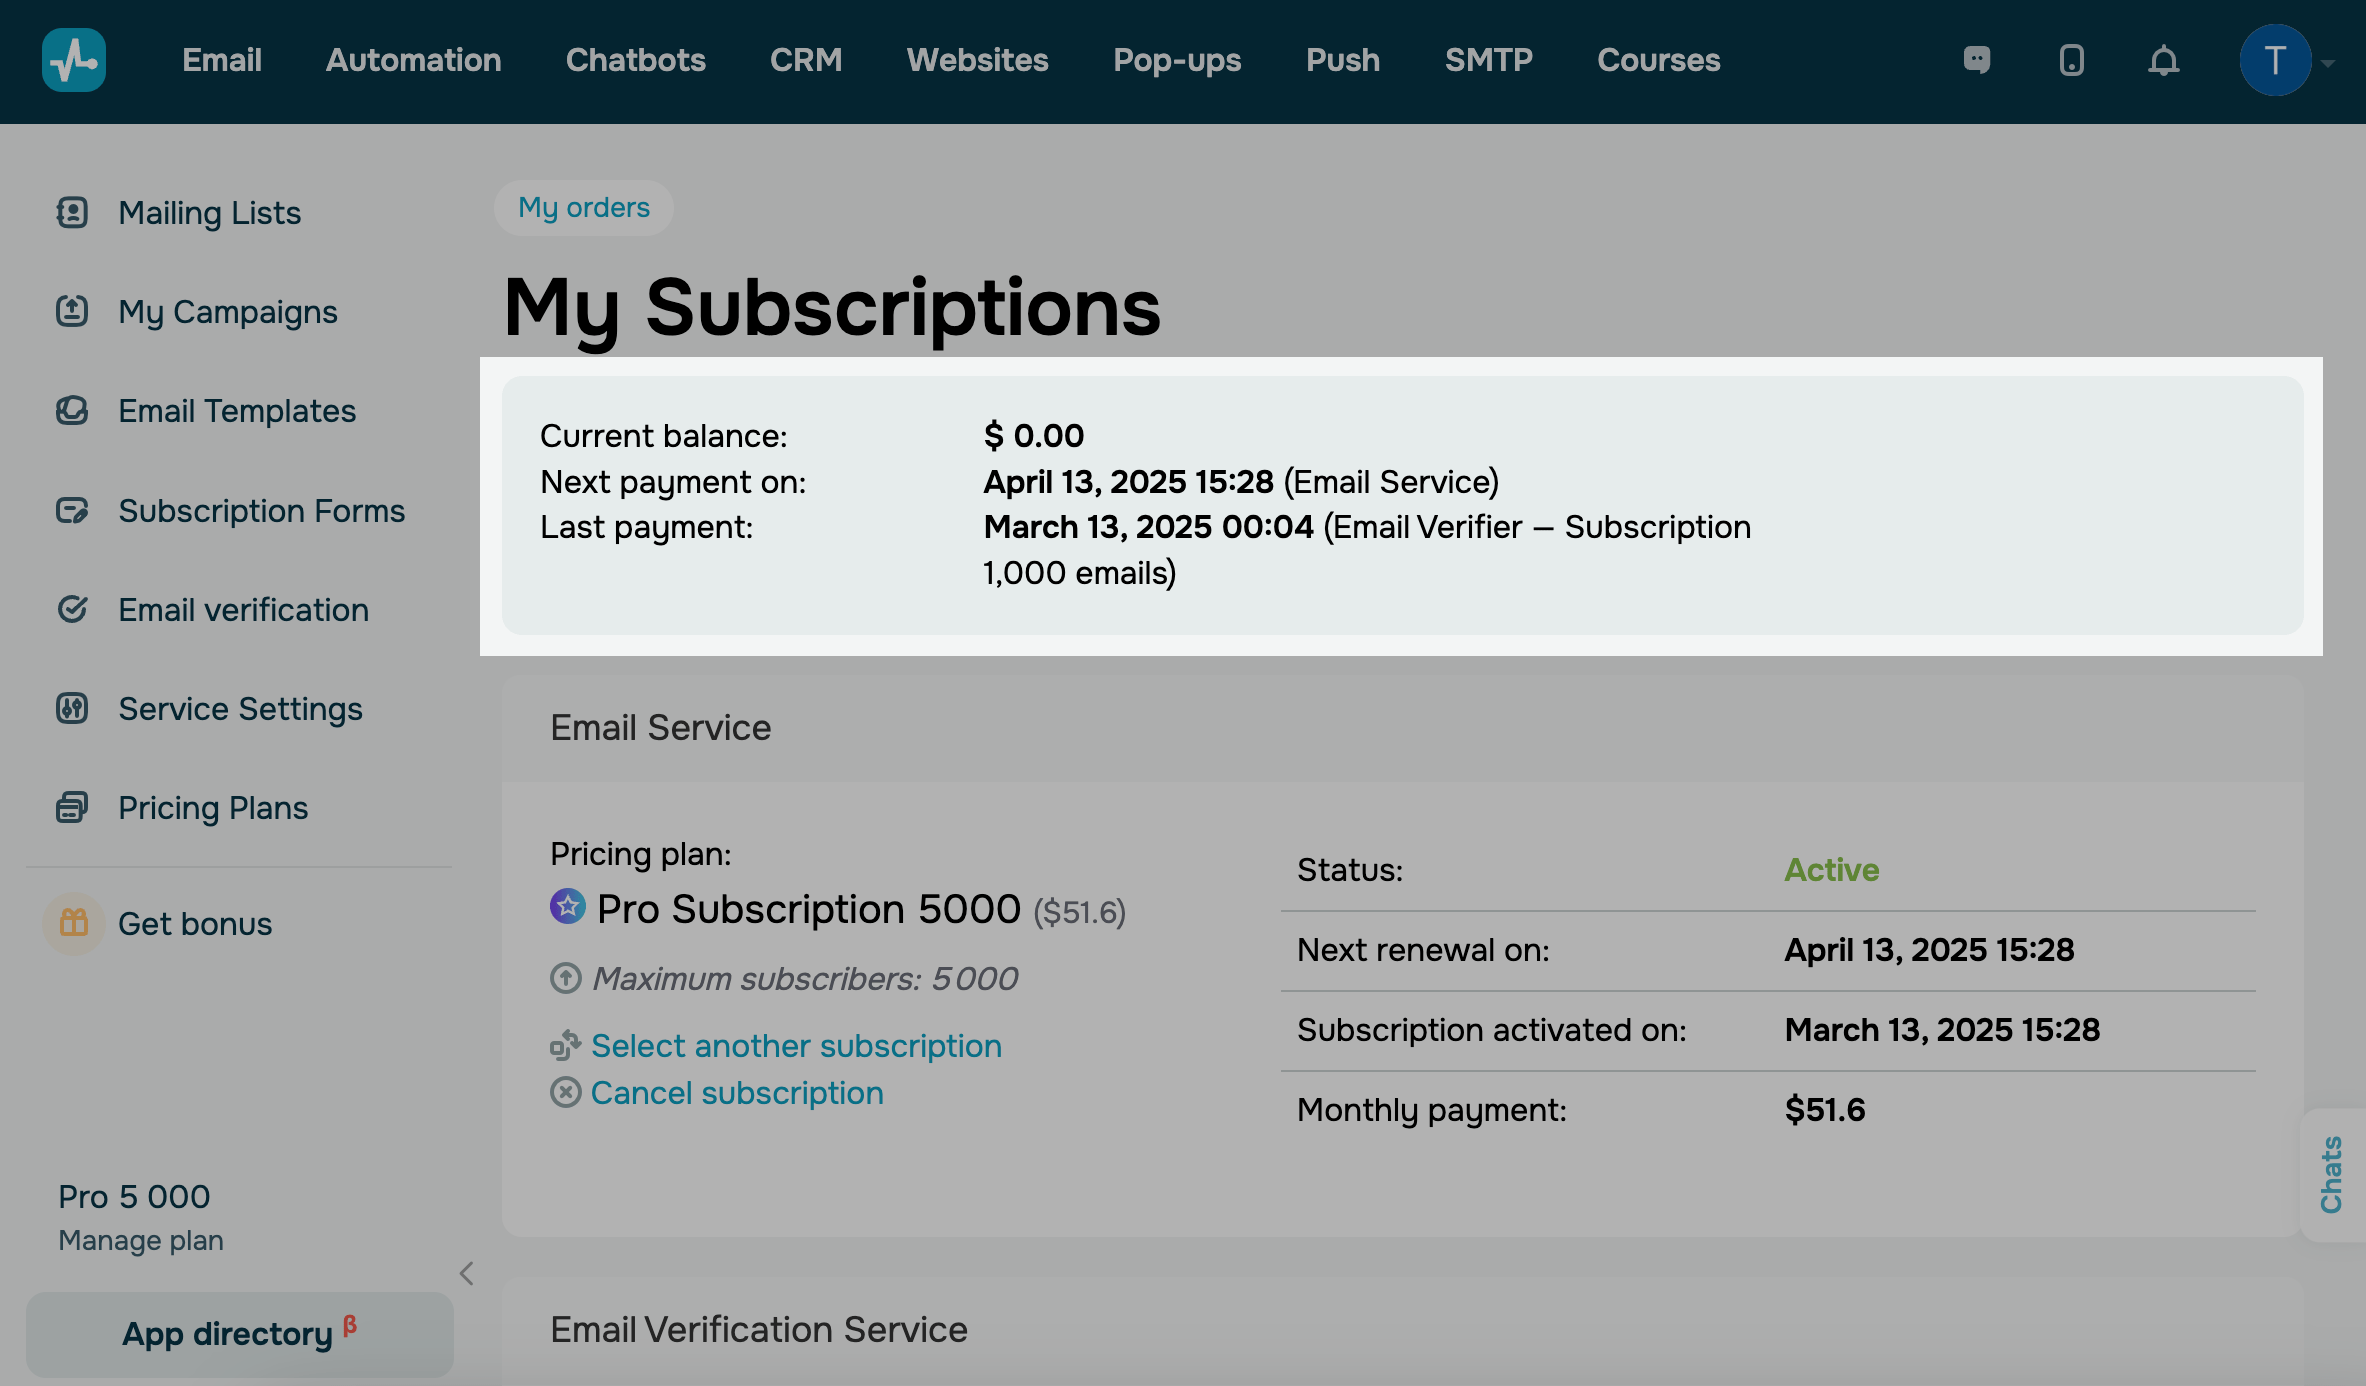Click the Get bonus gift icon
Screen dimensions: 2366x1386
[74, 923]
